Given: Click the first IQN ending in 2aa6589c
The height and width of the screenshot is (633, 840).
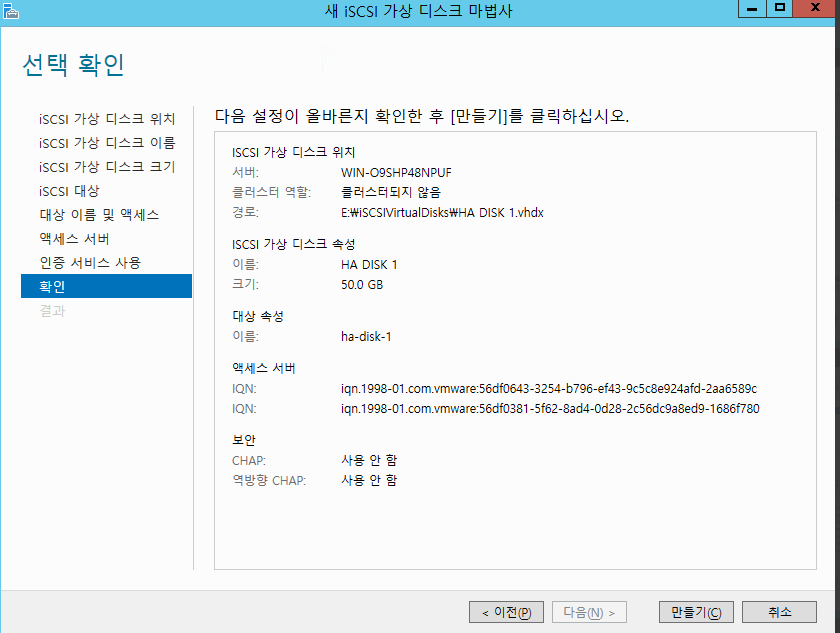Looking at the screenshot, I should coord(548,388).
